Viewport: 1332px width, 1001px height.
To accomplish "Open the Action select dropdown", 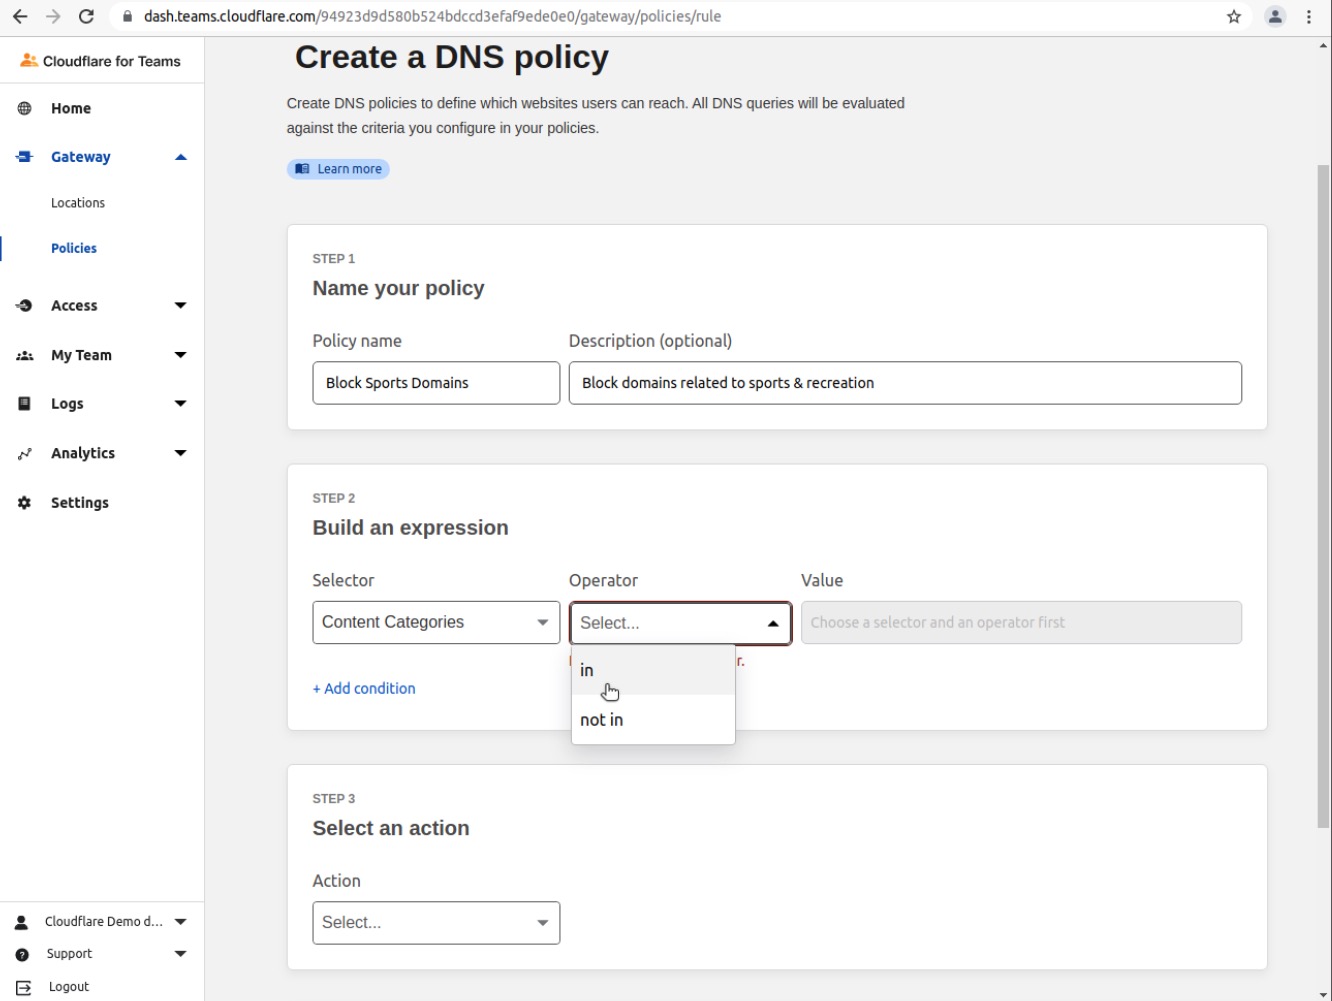I will click(x=436, y=923).
